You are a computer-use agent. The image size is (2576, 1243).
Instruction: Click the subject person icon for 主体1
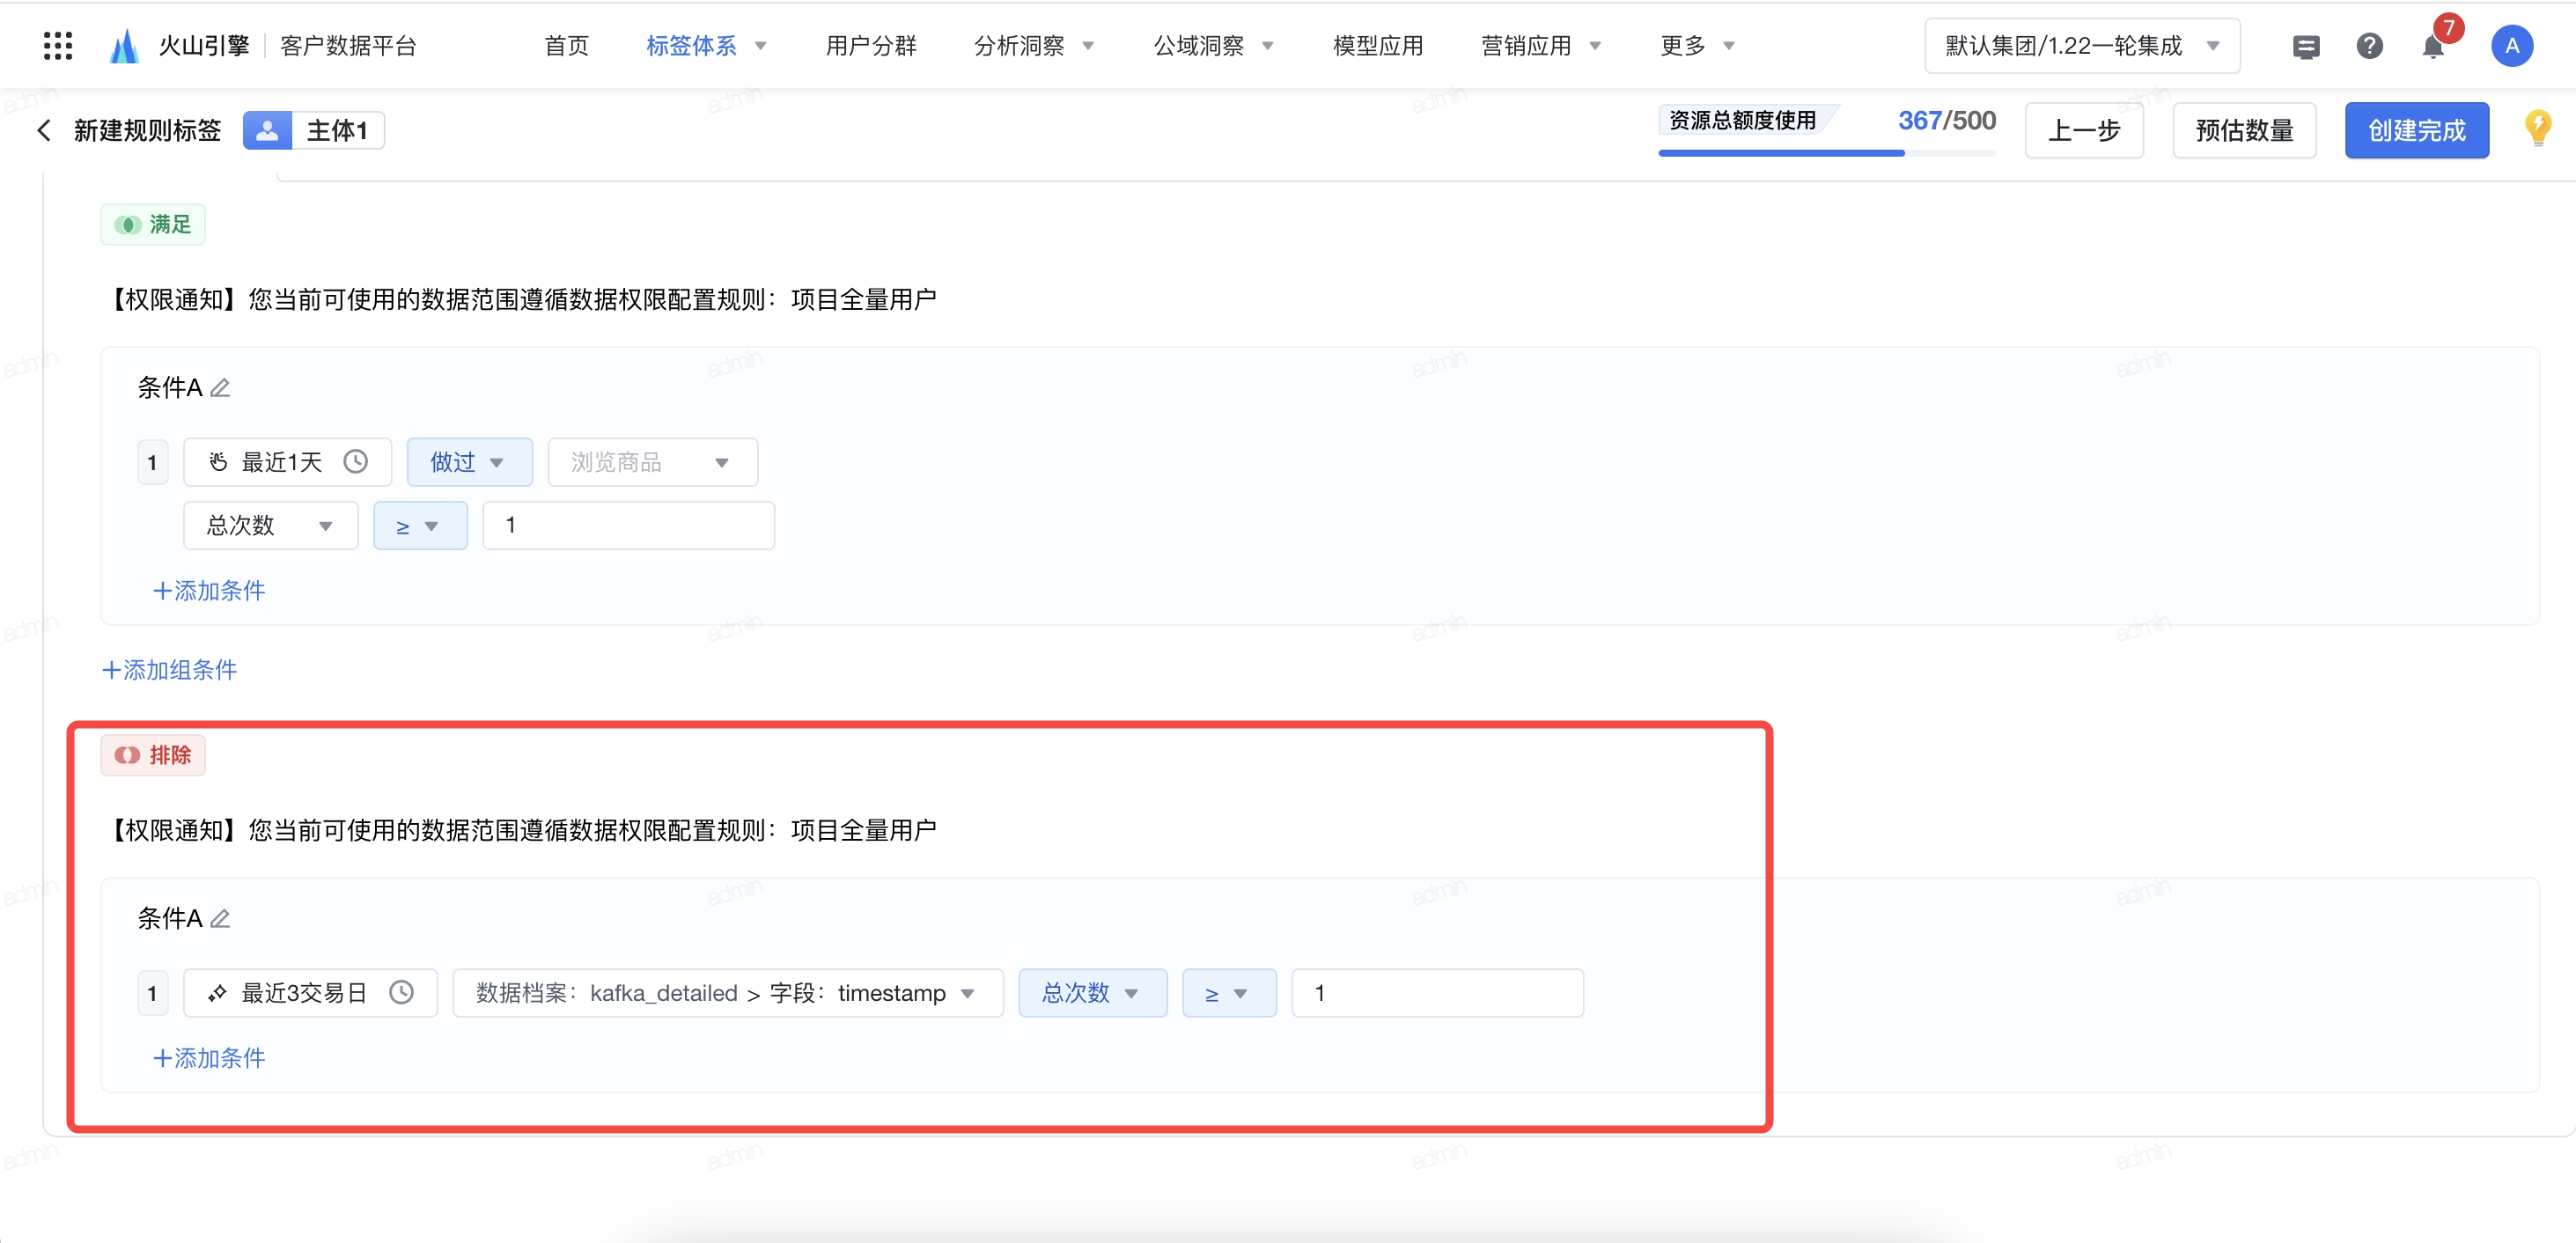tap(267, 130)
